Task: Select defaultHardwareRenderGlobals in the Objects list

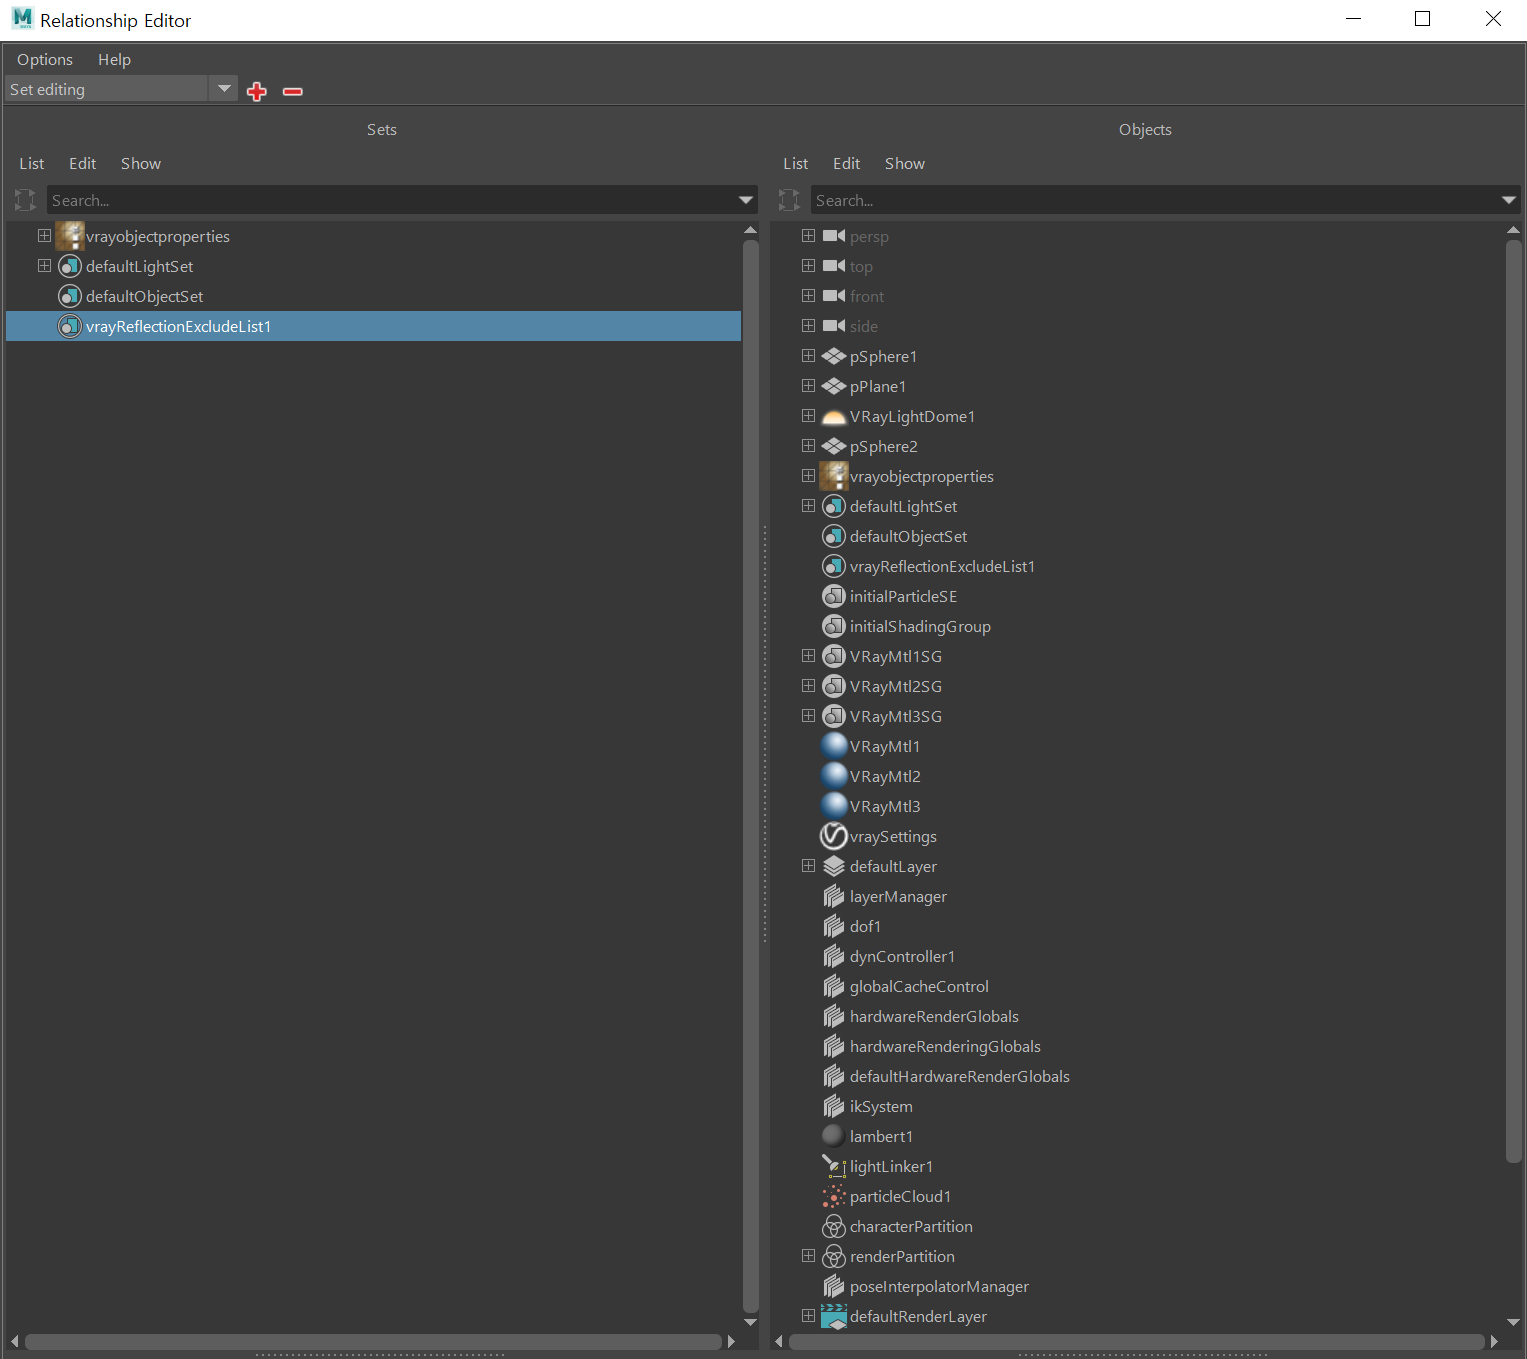Action: (x=960, y=1076)
